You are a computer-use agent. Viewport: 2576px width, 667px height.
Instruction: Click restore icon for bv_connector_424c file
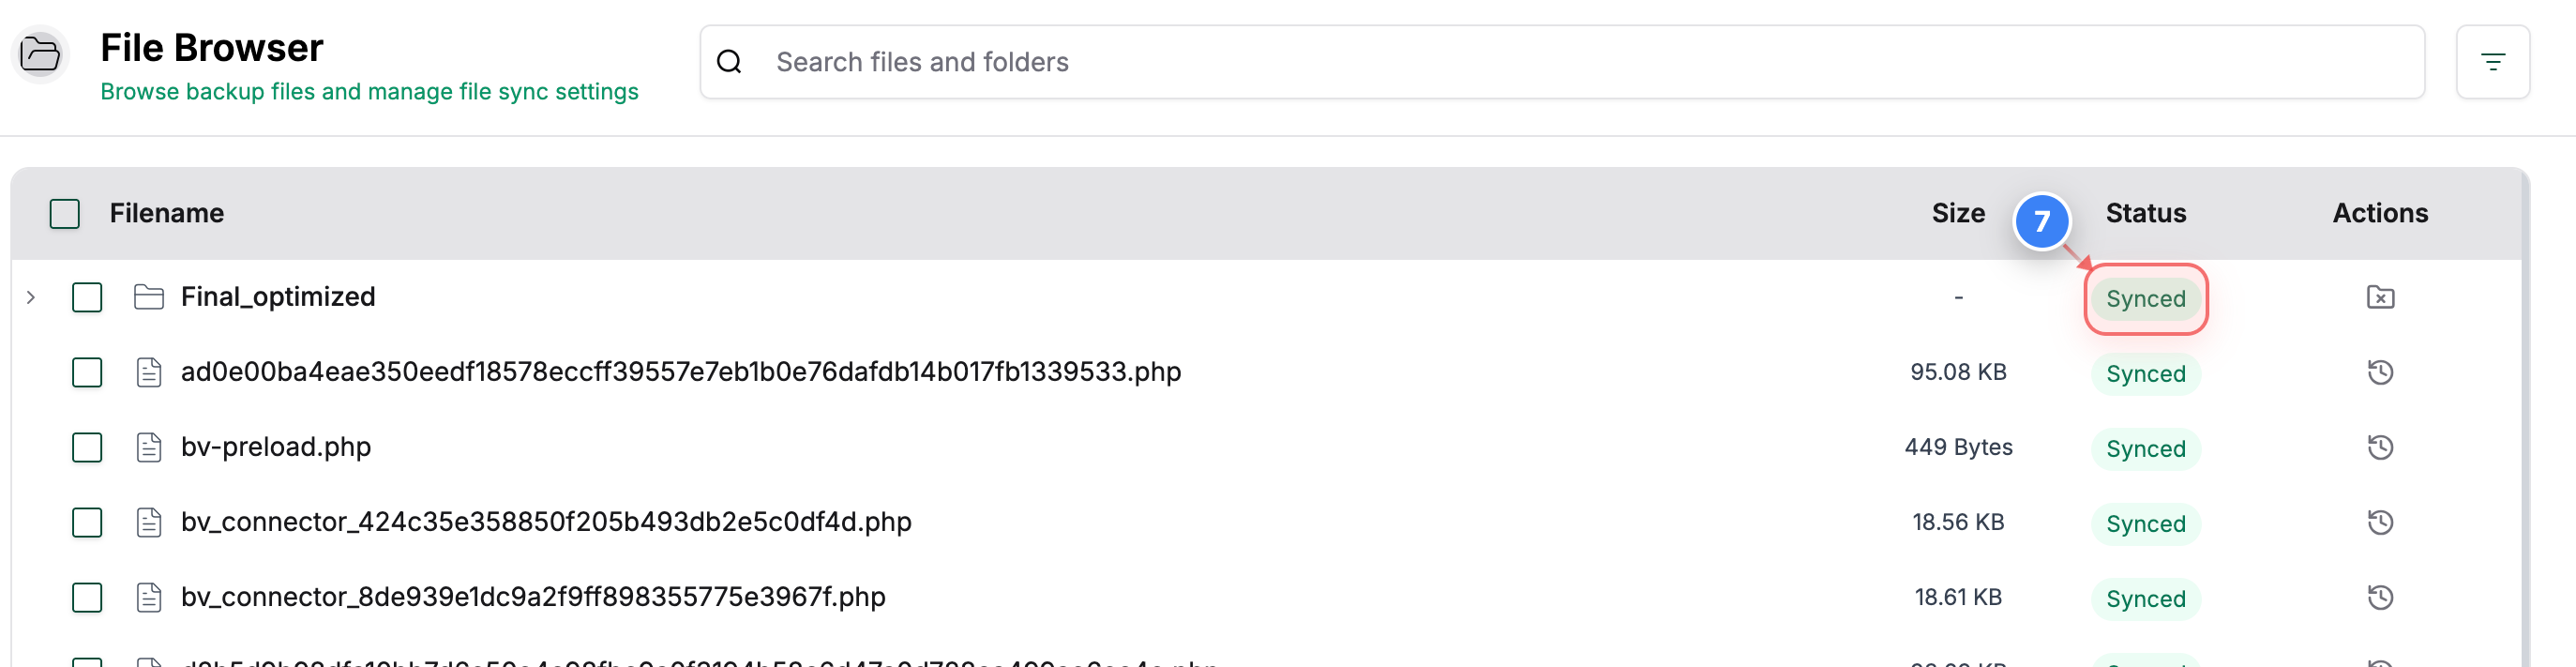point(2380,522)
